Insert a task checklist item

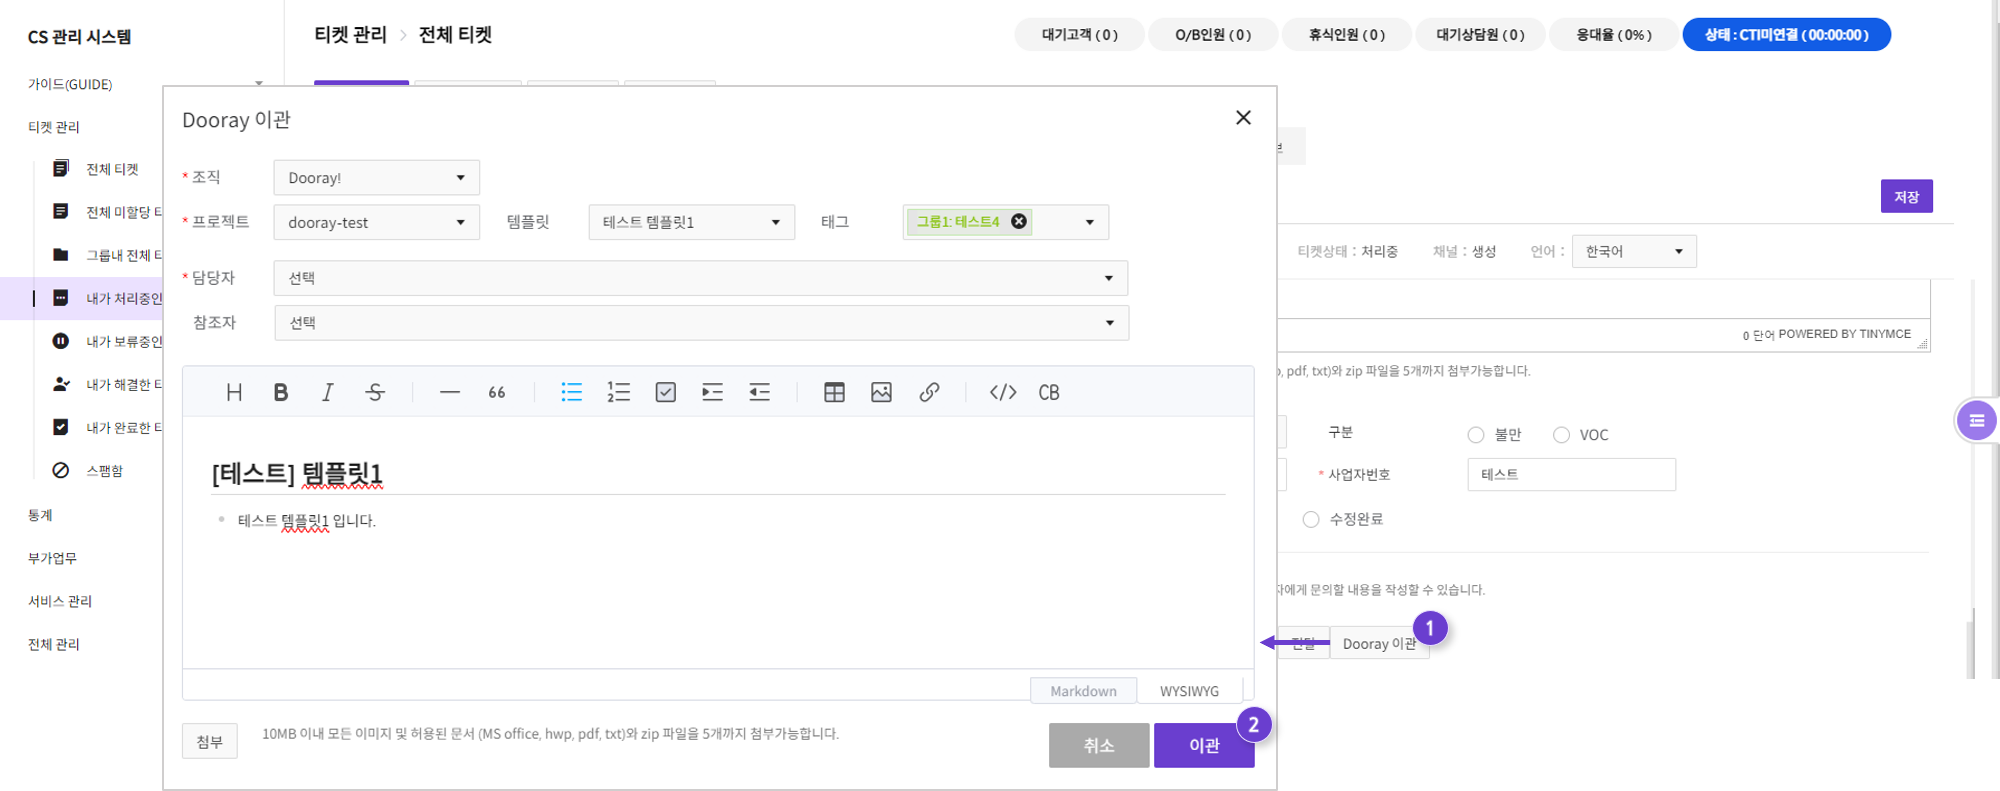coord(666,392)
